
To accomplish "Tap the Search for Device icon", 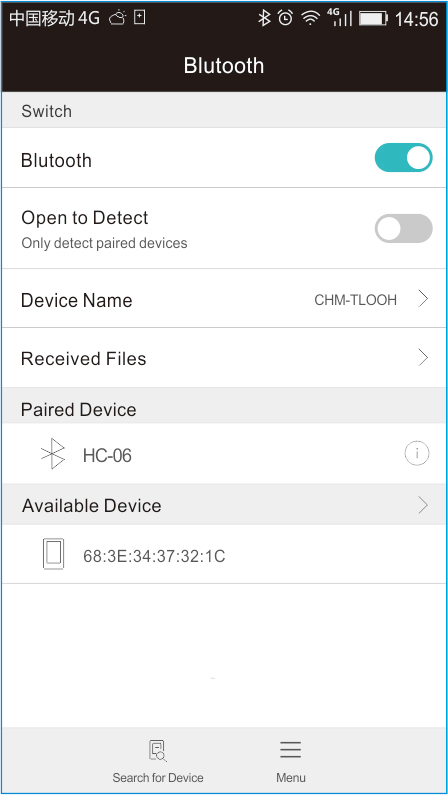I will (158, 750).
